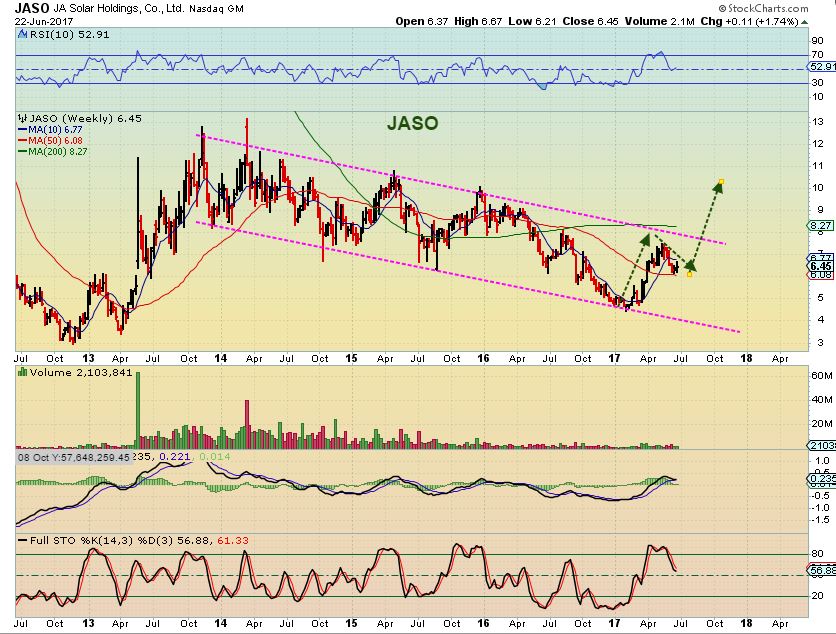Click the red 6.08 price tag

[821, 275]
